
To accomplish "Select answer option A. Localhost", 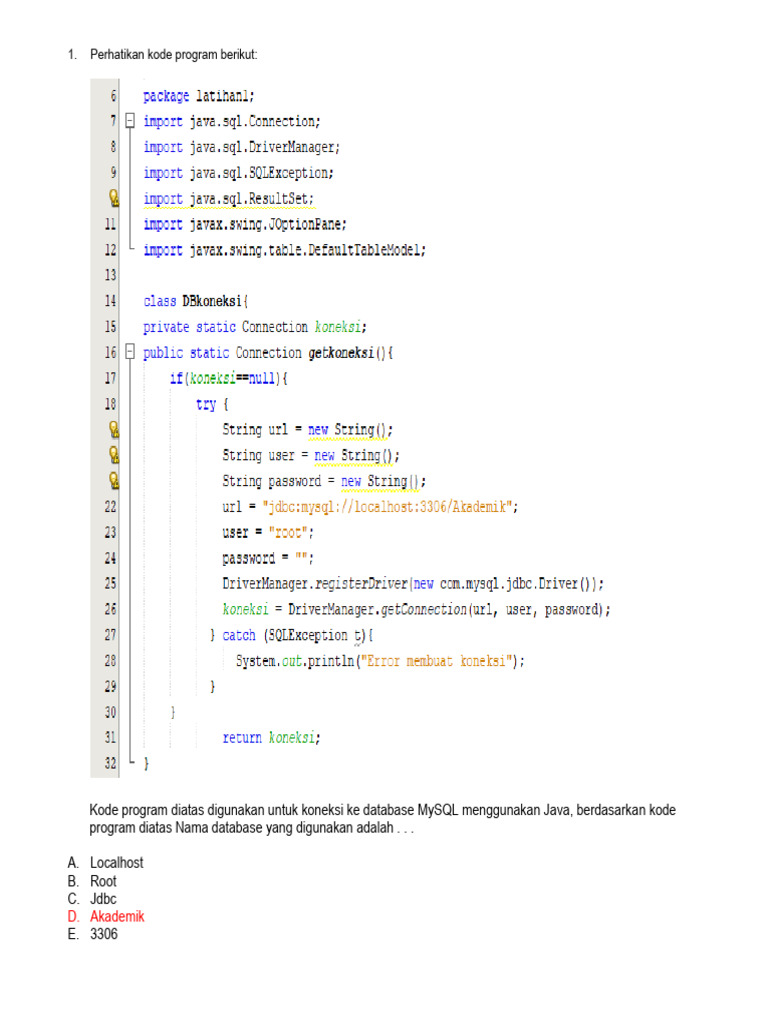I will point(116,862).
